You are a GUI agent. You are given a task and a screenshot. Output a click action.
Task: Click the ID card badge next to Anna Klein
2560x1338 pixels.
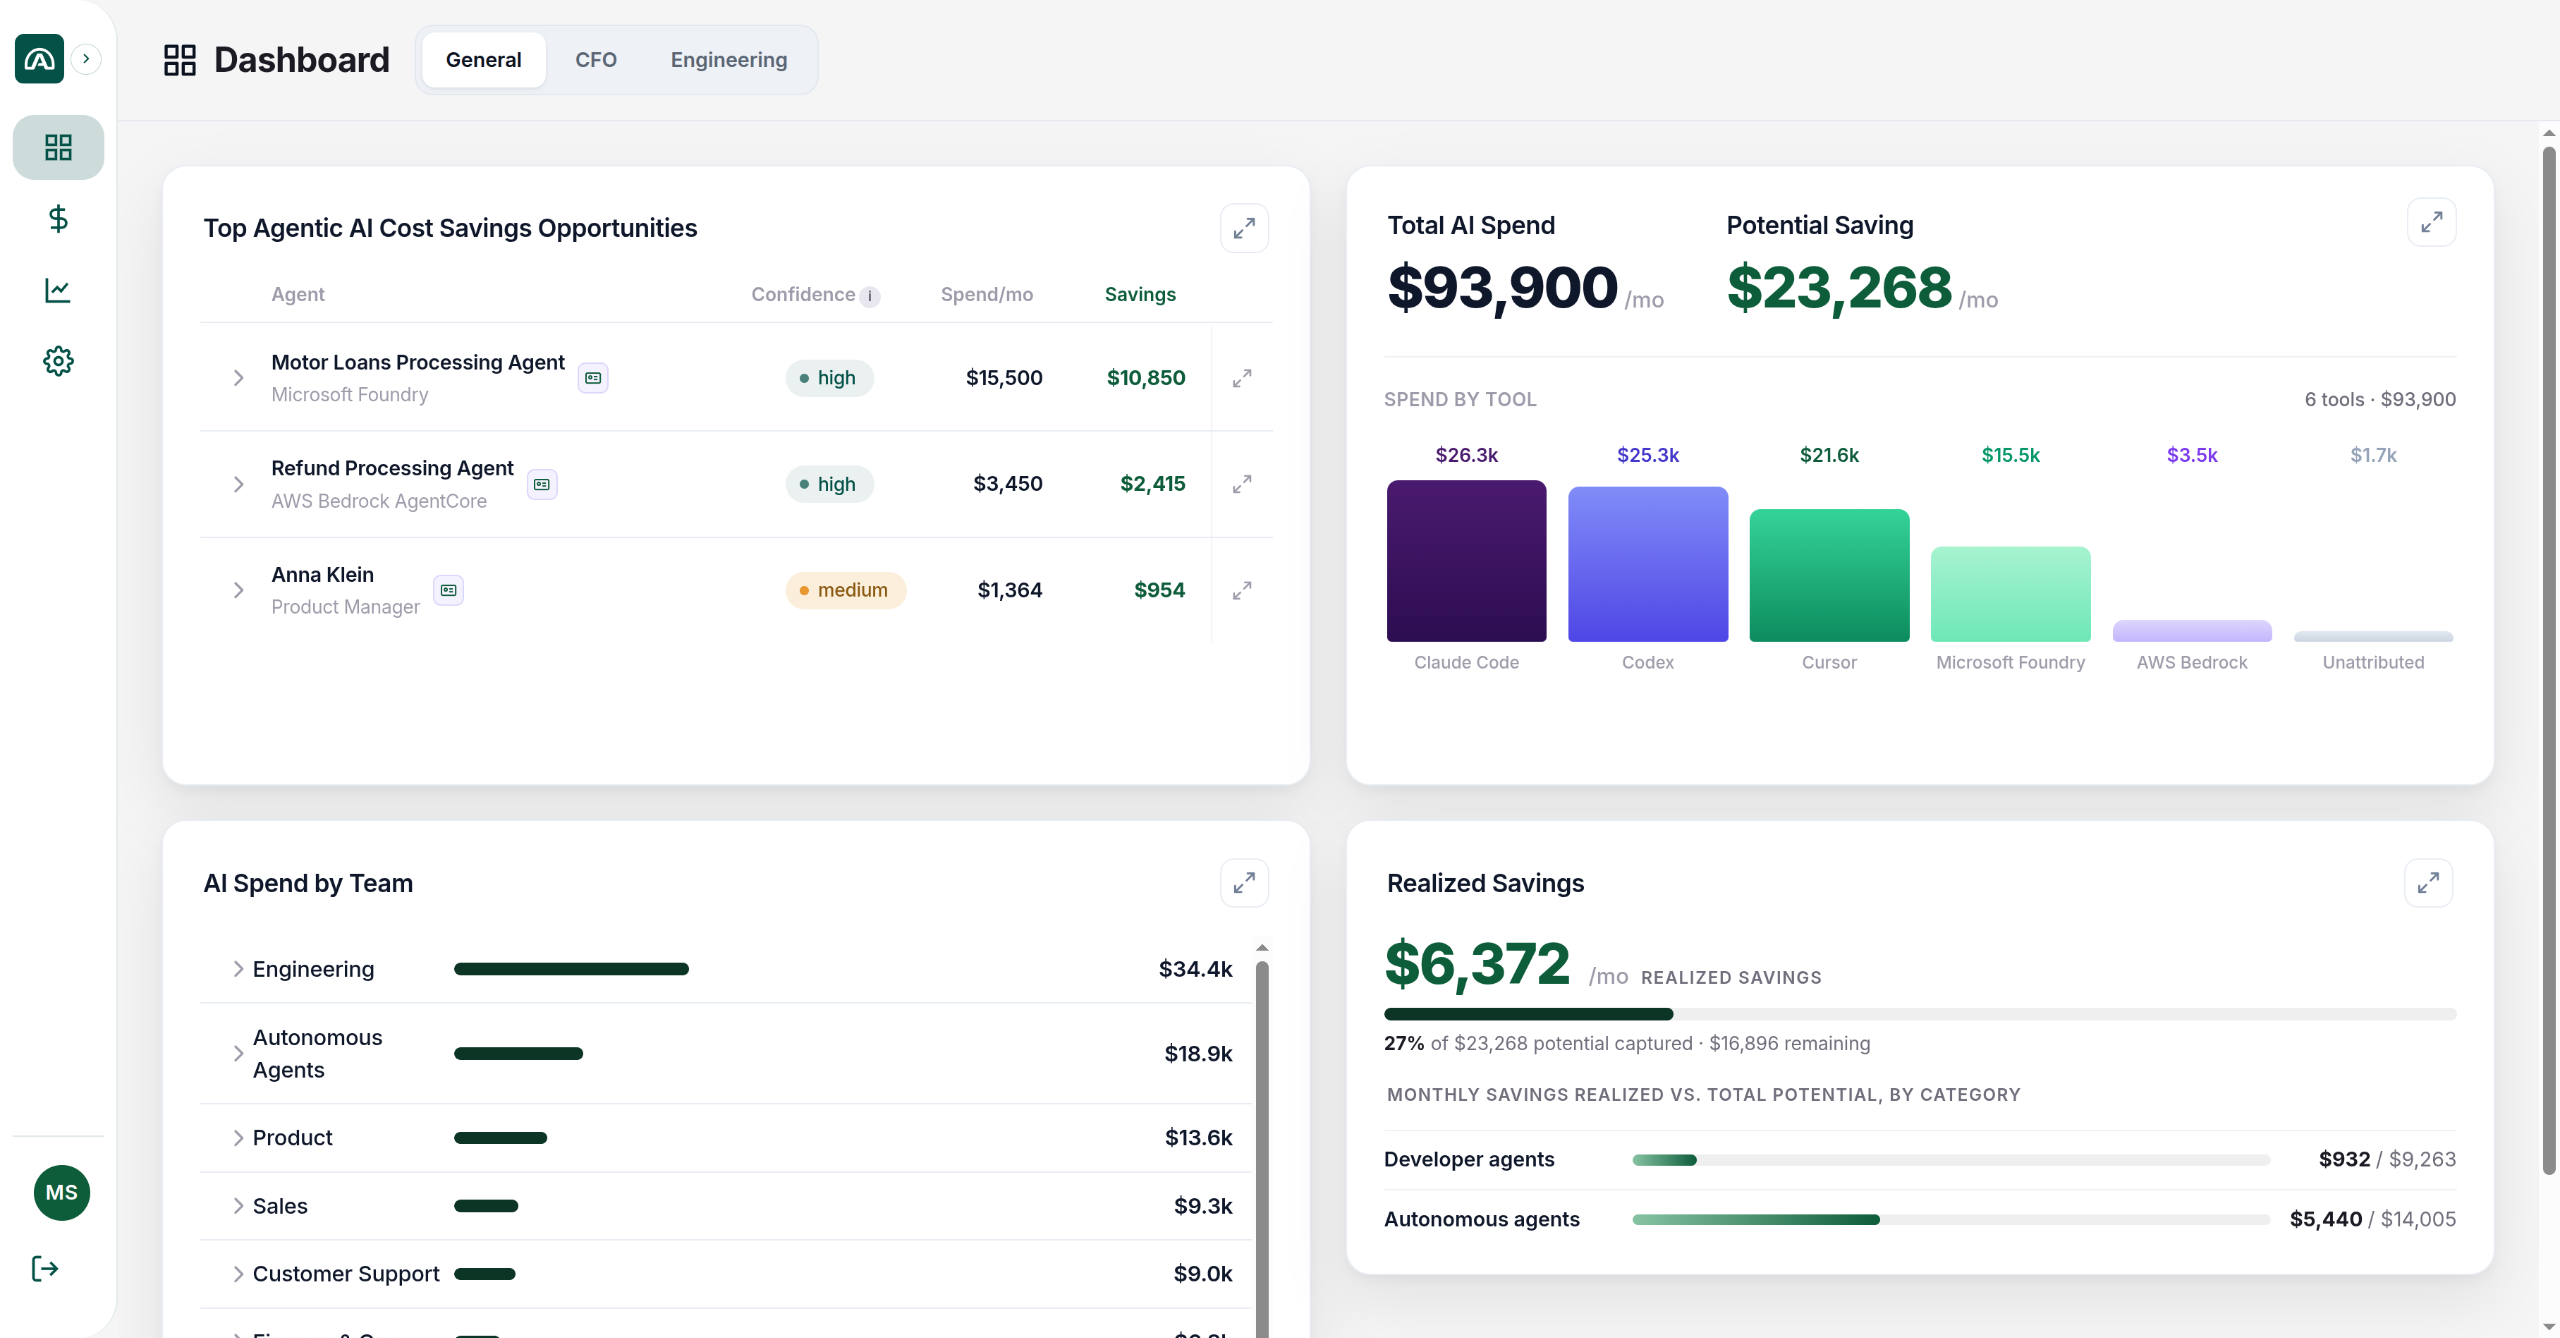tap(449, 590)
